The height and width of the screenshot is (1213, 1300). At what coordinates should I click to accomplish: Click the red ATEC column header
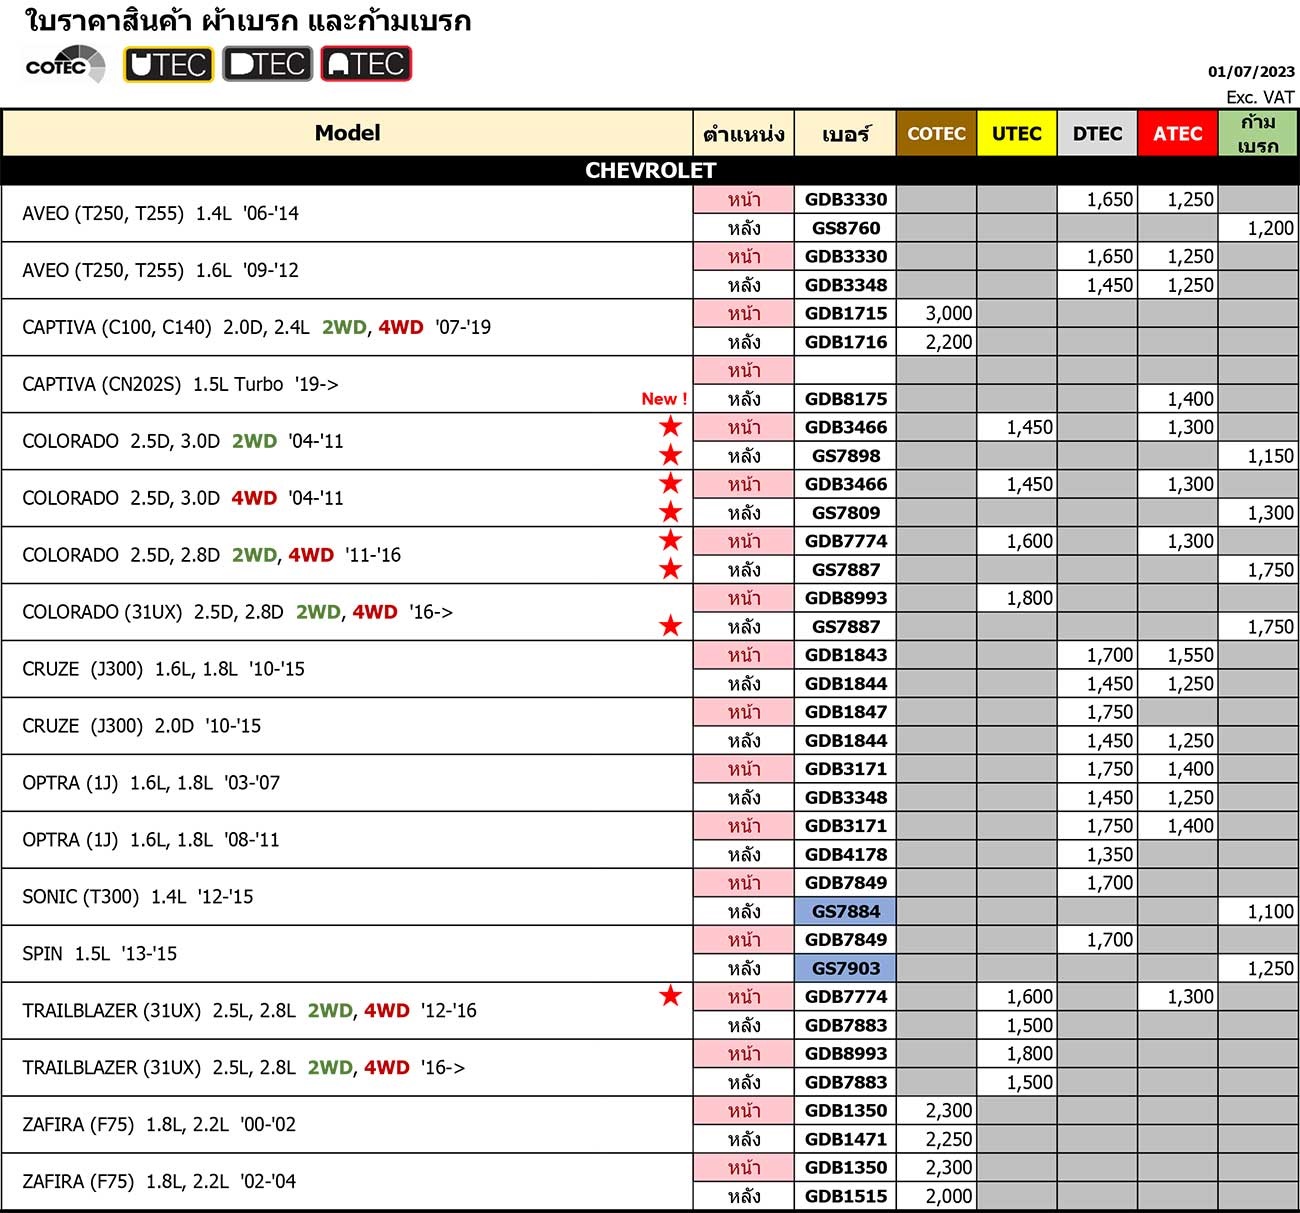(x=1178, y=133)
